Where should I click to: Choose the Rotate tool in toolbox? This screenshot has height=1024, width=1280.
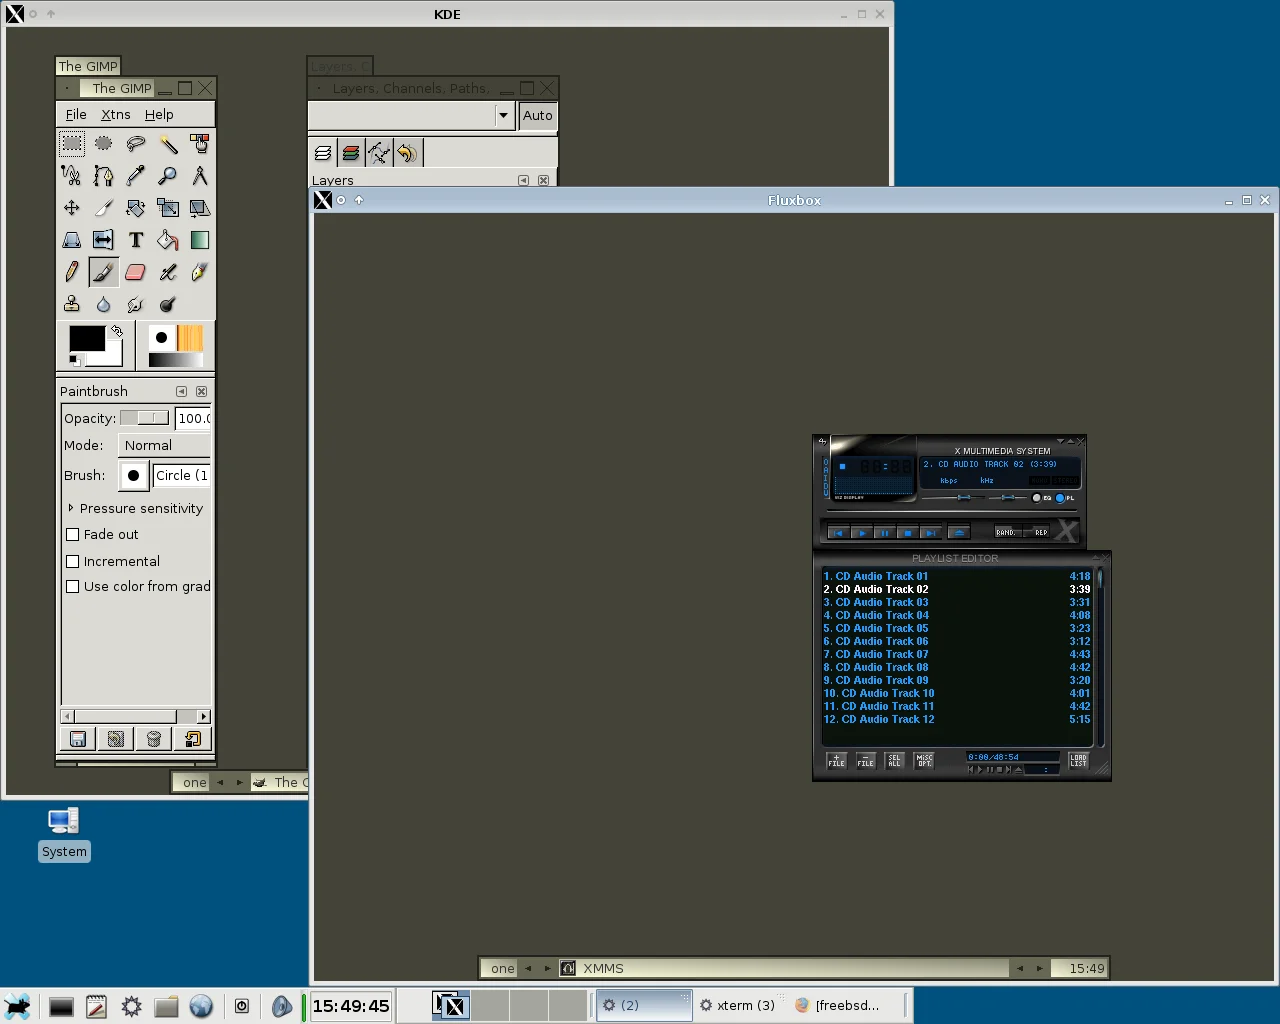(x=136, y=208)
